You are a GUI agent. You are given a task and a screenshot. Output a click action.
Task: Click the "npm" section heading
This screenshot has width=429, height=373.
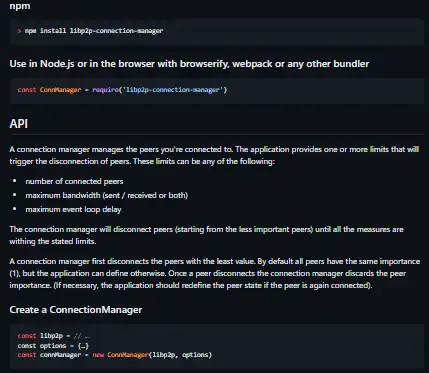20,6
